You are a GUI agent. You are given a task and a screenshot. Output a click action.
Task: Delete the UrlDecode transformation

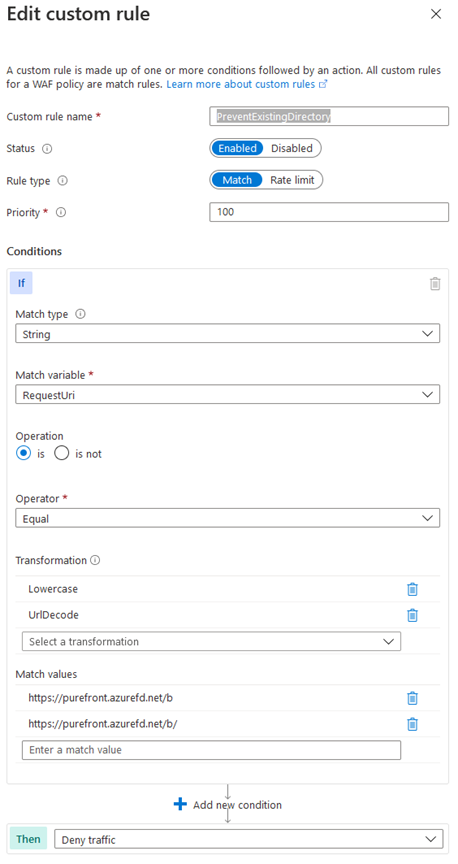[412, 615]
